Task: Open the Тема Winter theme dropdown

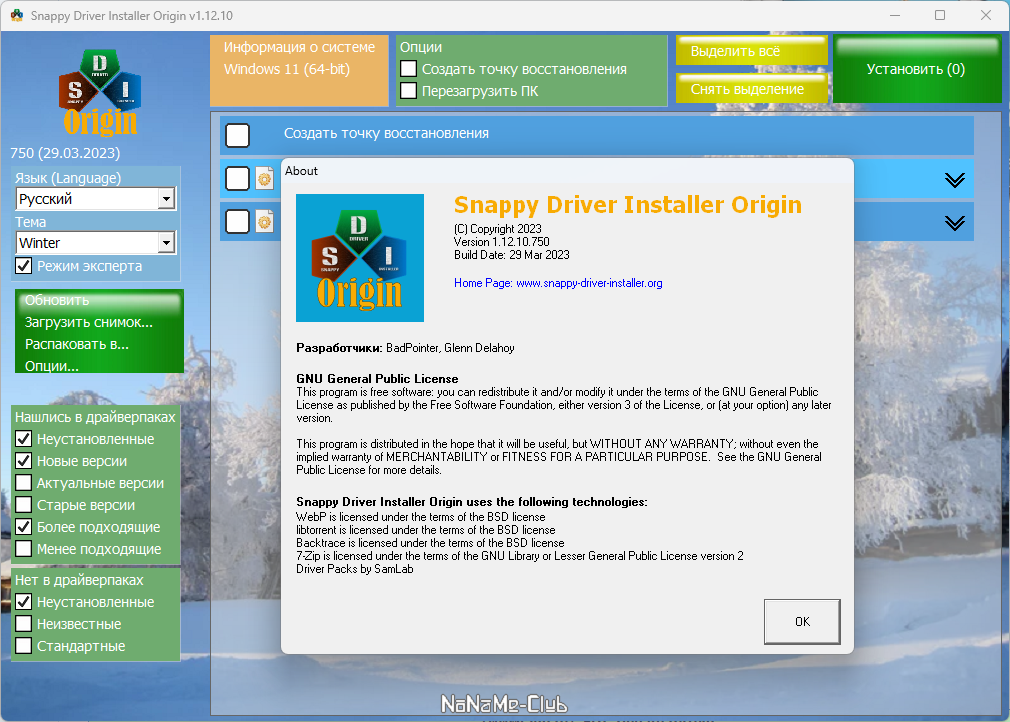Action: 95,243
